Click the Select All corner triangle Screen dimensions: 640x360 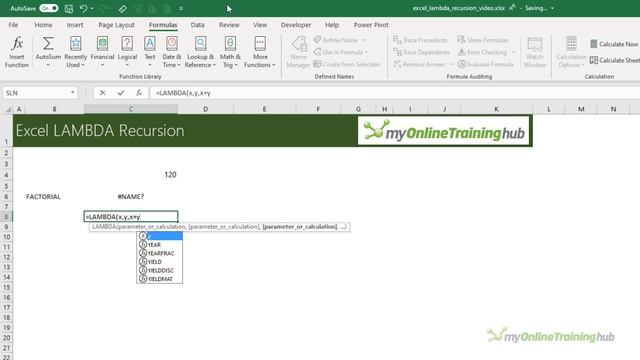8,109
